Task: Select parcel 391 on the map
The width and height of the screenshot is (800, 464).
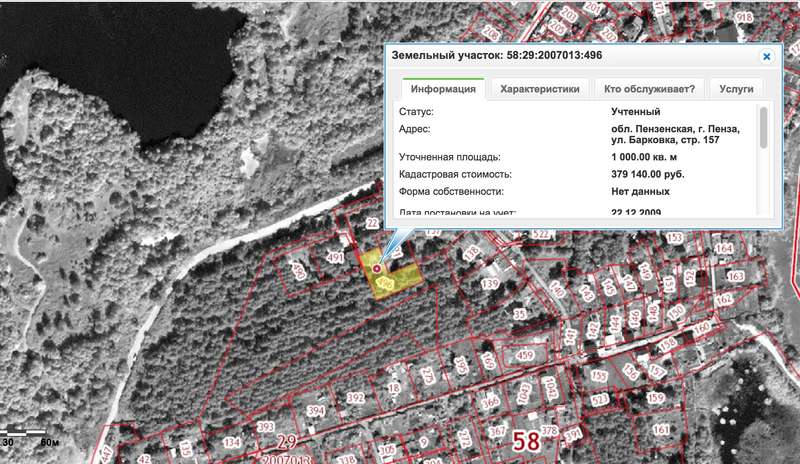Action: click(573, 434)
